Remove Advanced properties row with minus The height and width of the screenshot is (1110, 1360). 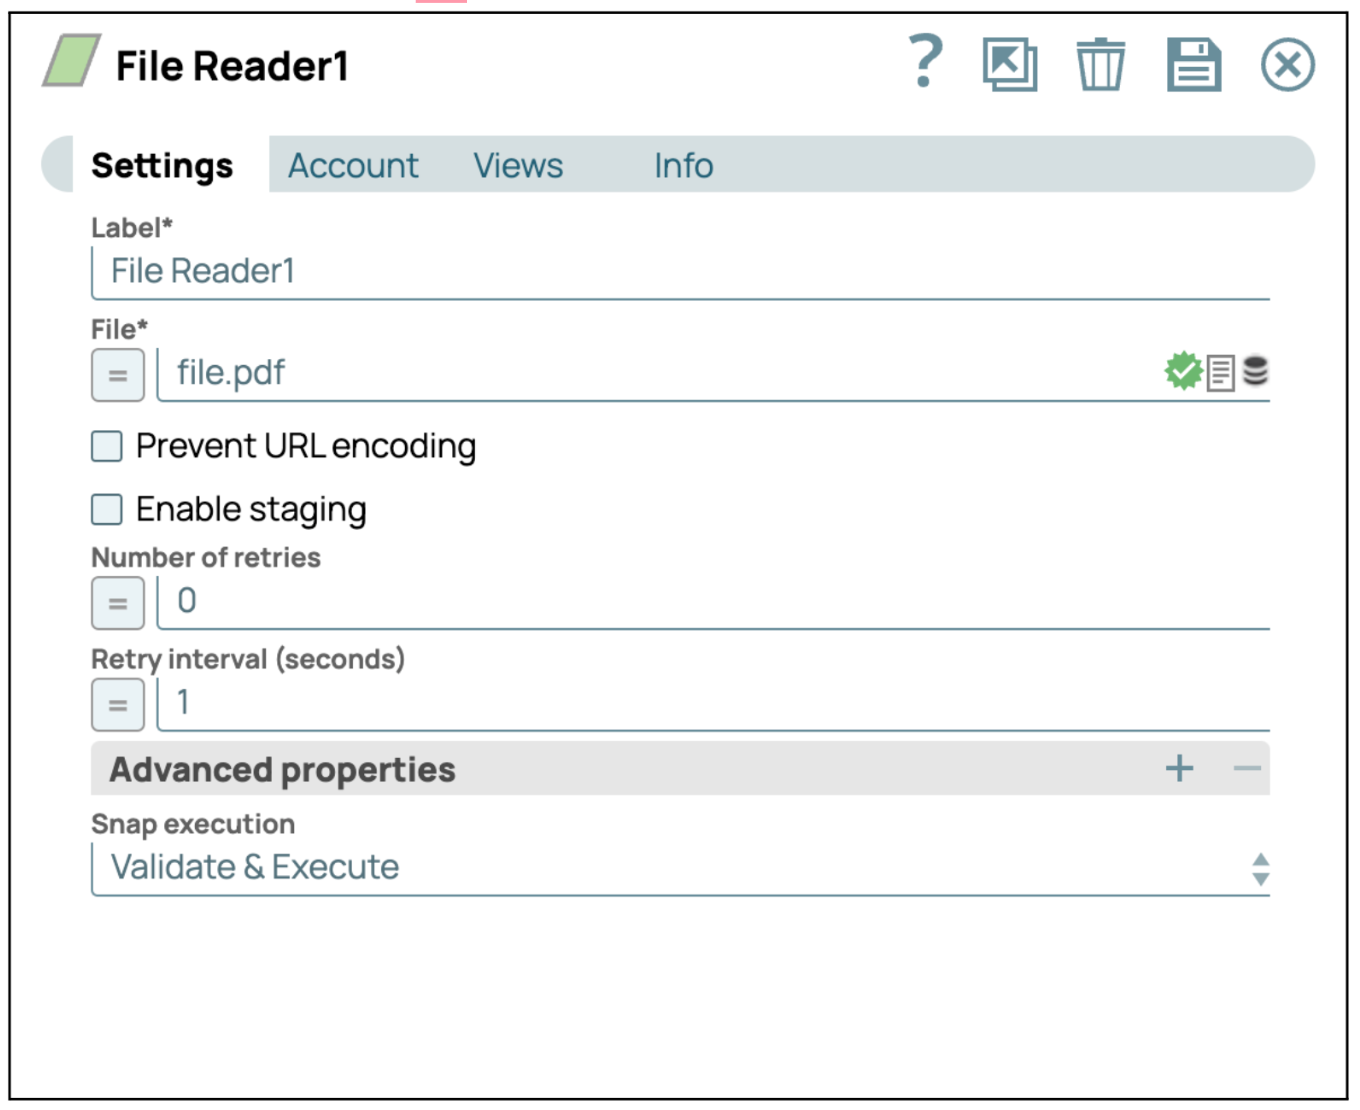(x=1246, y=768)
